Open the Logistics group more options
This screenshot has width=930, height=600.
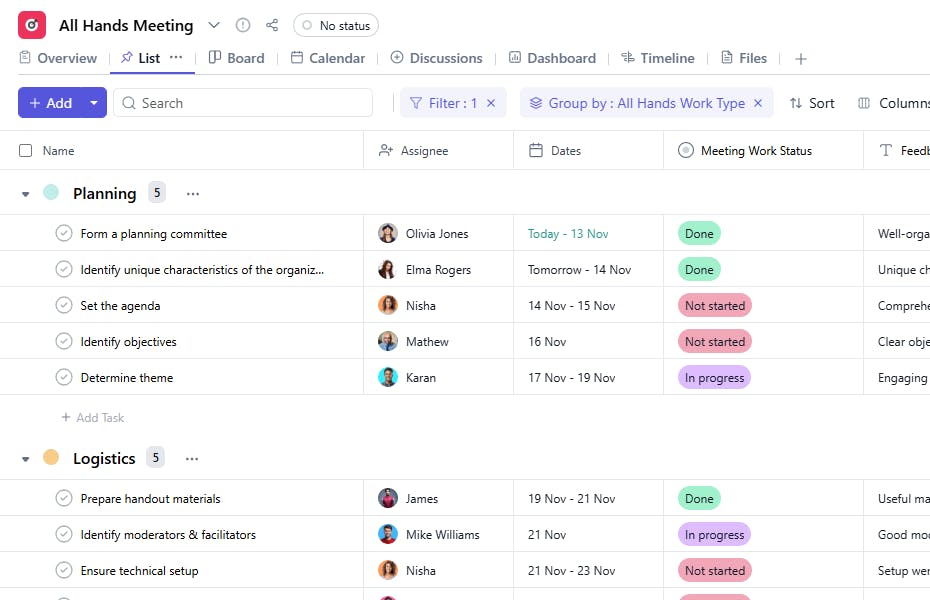pyautogui.click(x=192, y=459)
